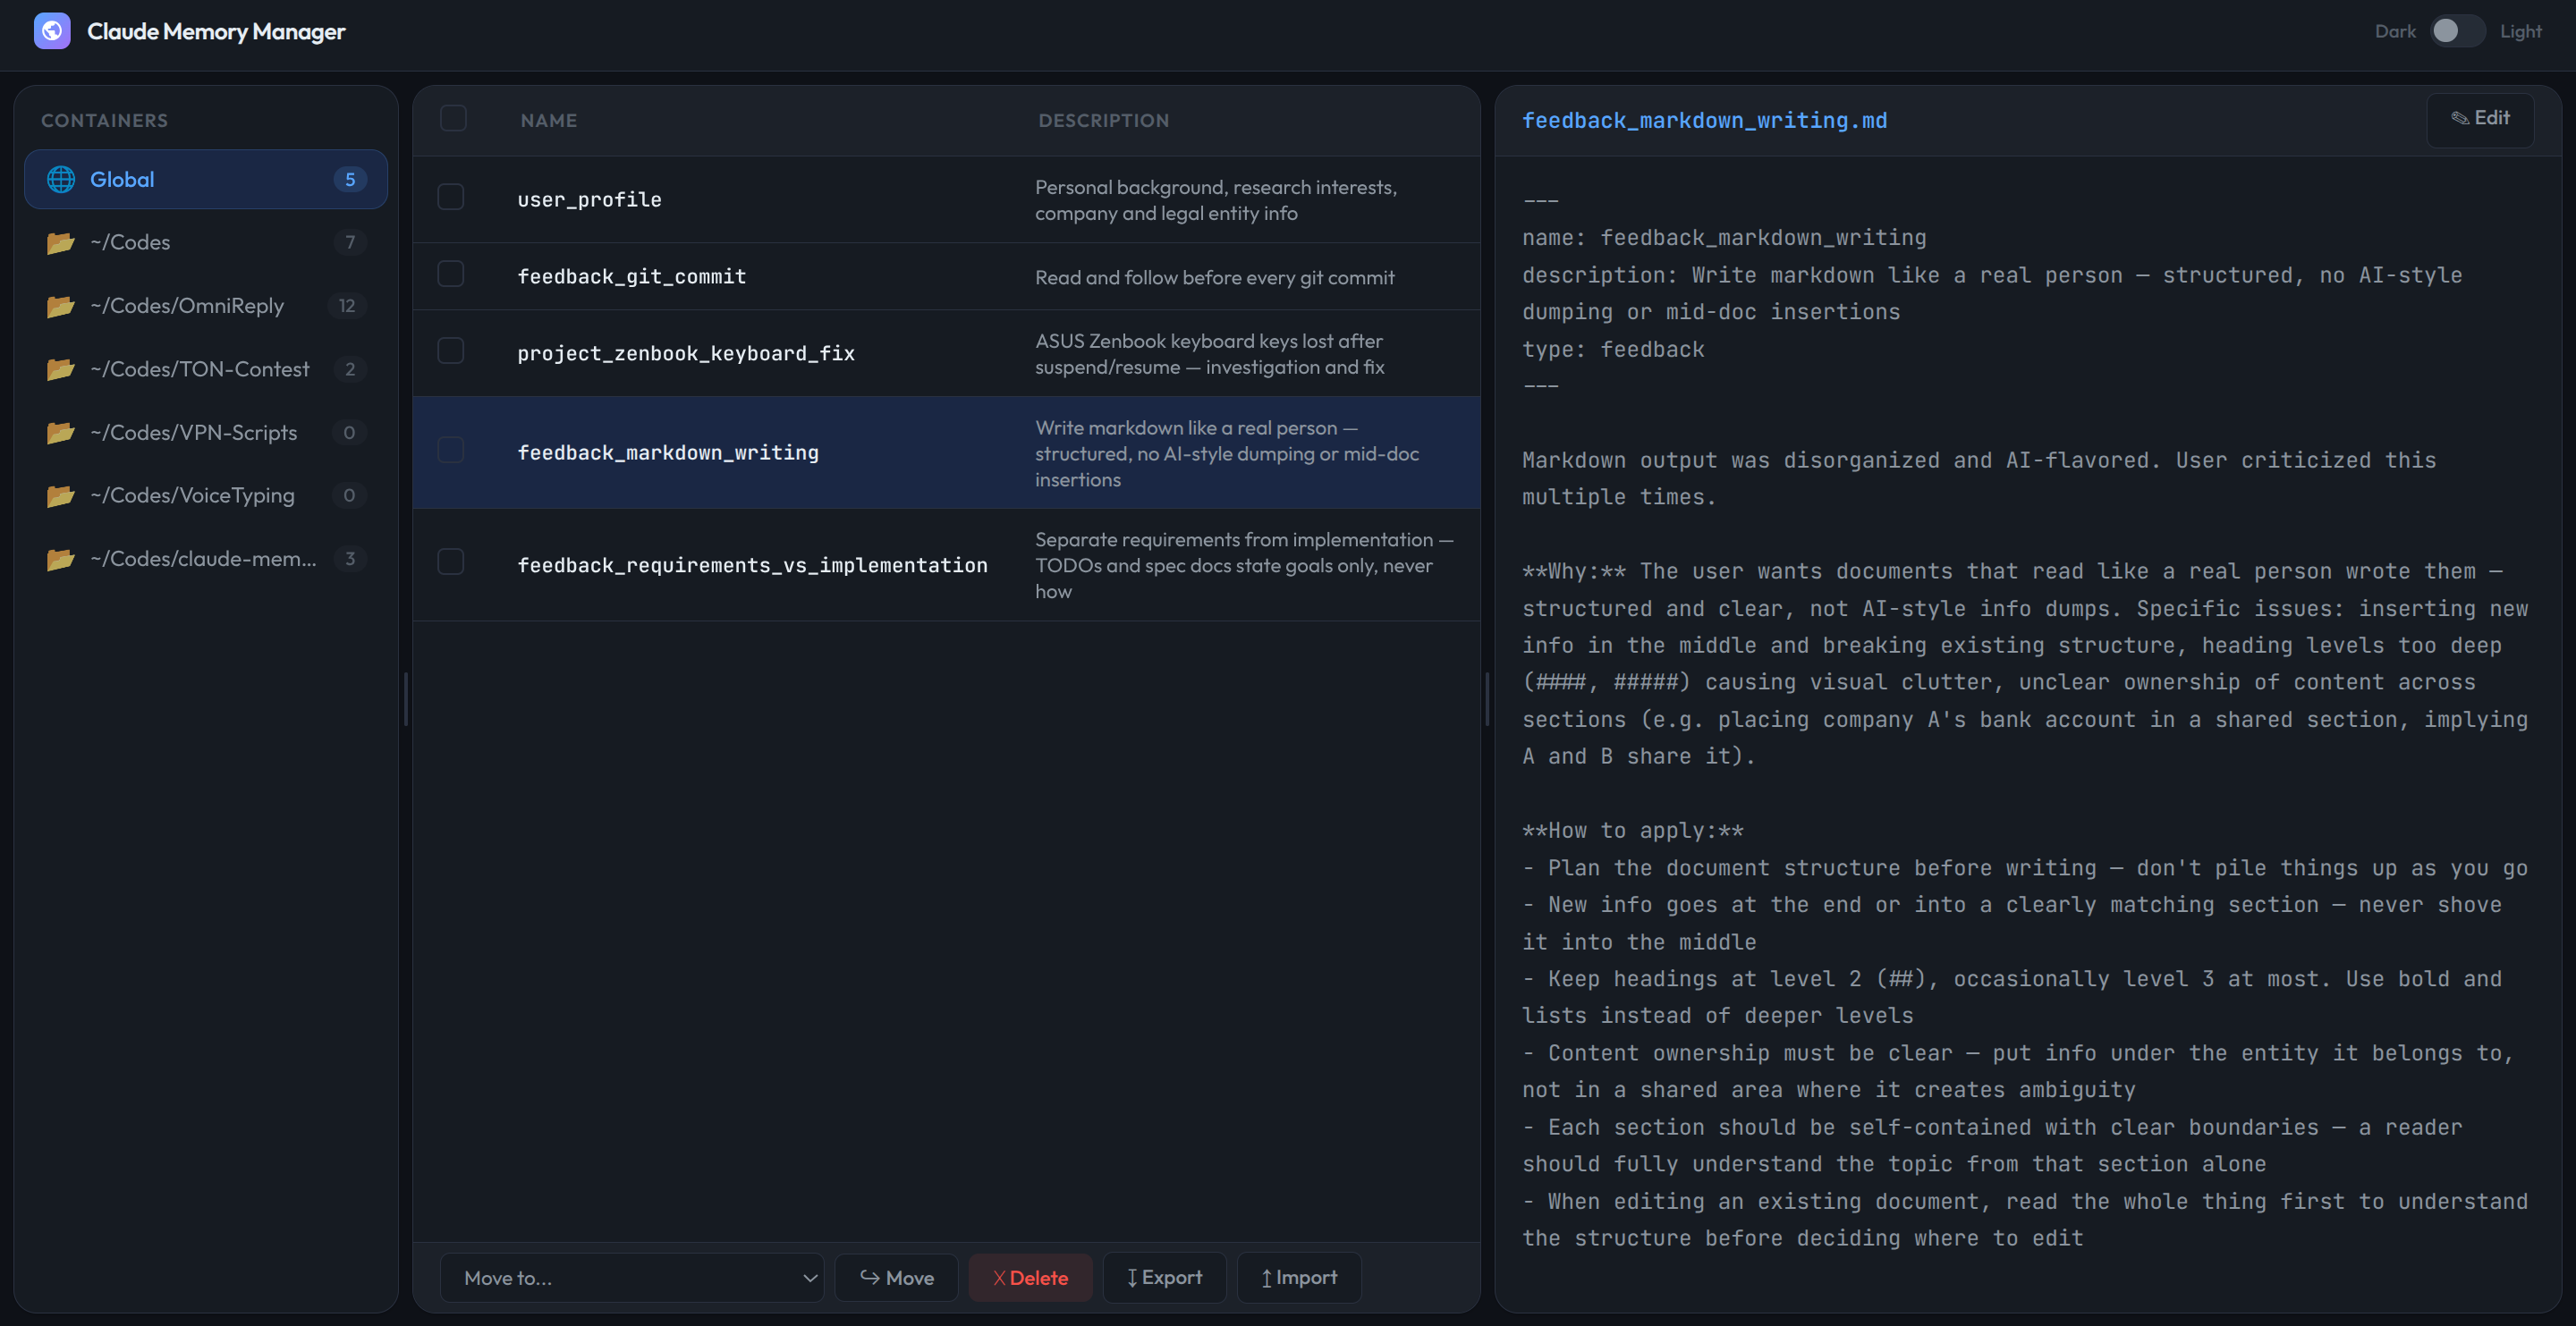Select the project_zenbook_keyboard_fix memory row
The image size is (2576, 1326).
click(x=686, y=353)
